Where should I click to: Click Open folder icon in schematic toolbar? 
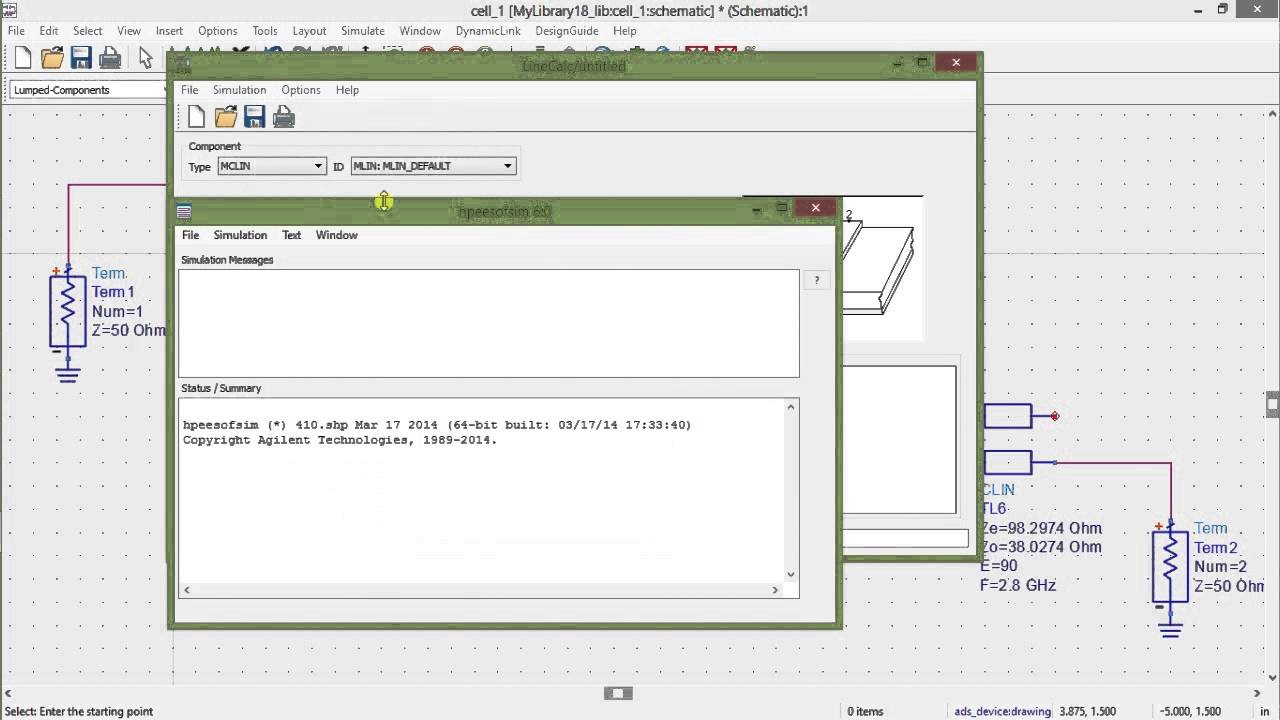[53, 58]
